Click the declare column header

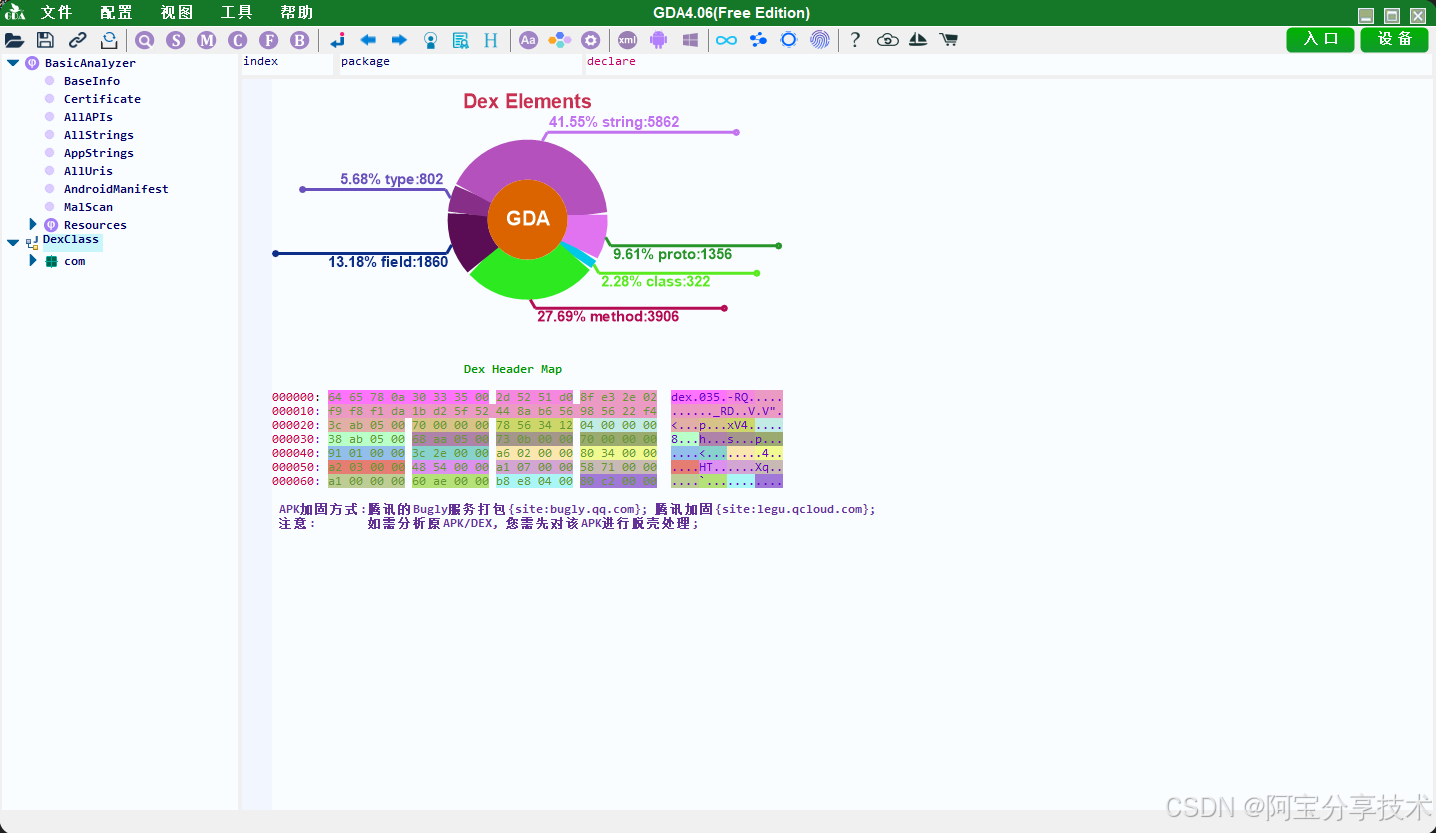pyautogui.click(x=1009, y=64)
